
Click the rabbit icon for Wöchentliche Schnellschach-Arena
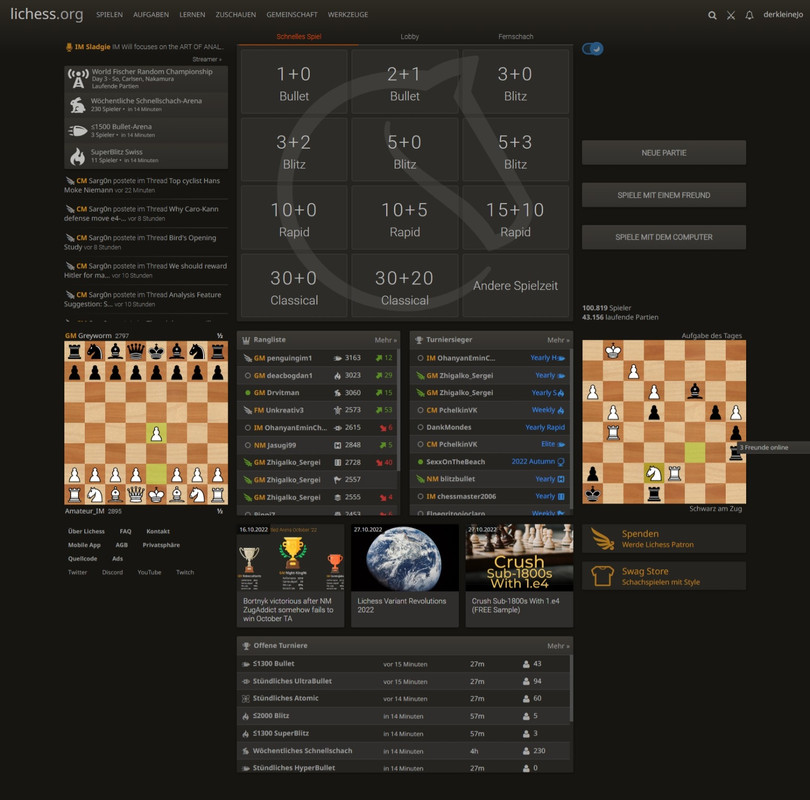pos(77,105)
